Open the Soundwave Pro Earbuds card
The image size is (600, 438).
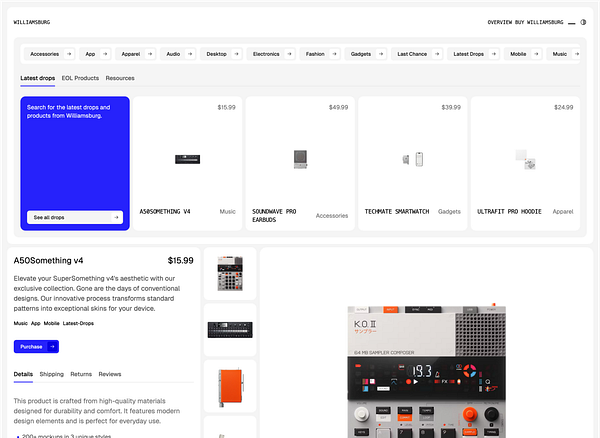300,163
